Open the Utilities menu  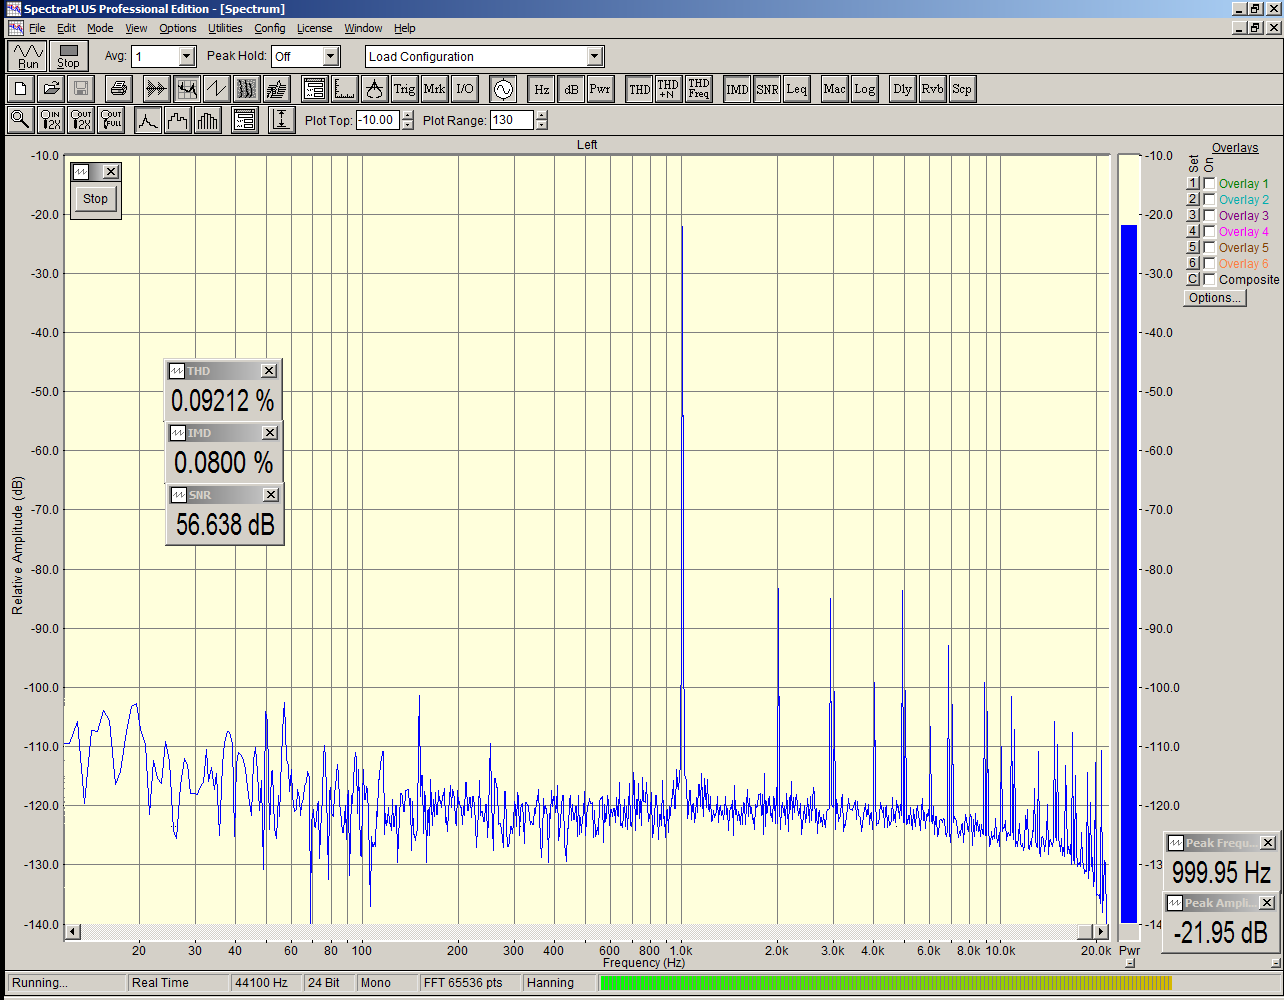225,28
